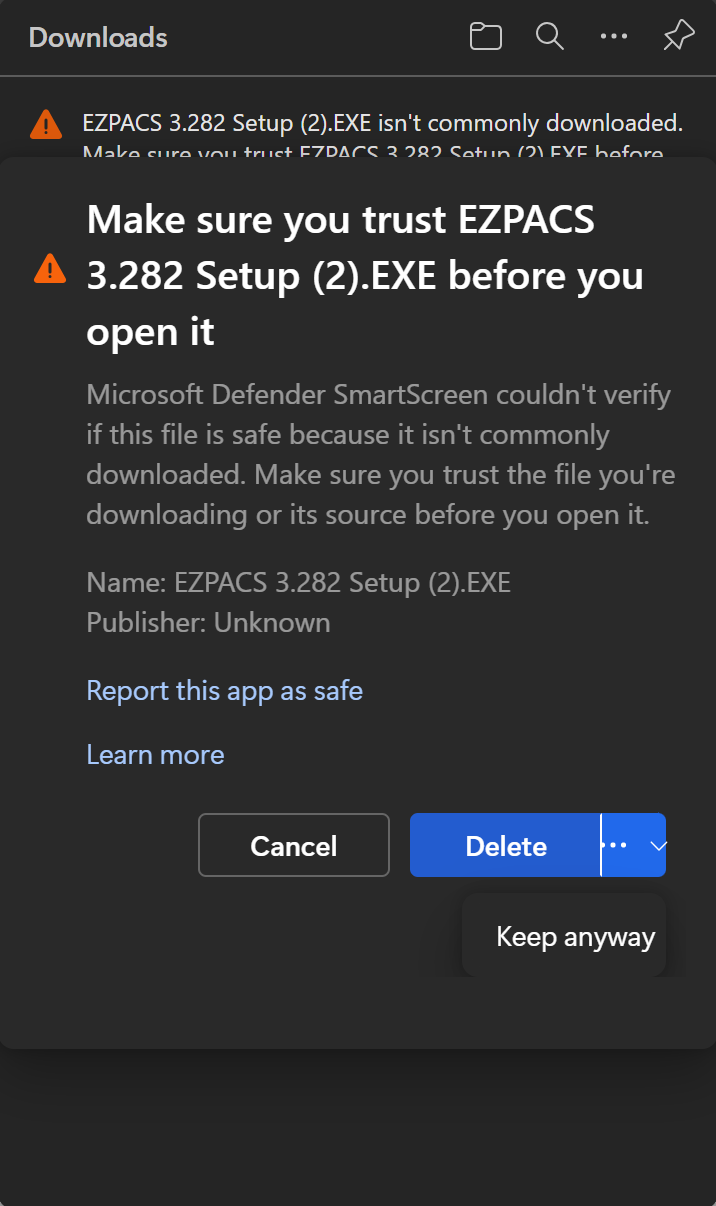This screenshot has height=1206, width=716.
Task: Click the Name: EZPACS 3.282 Setup line
Action: pos(298,582)
